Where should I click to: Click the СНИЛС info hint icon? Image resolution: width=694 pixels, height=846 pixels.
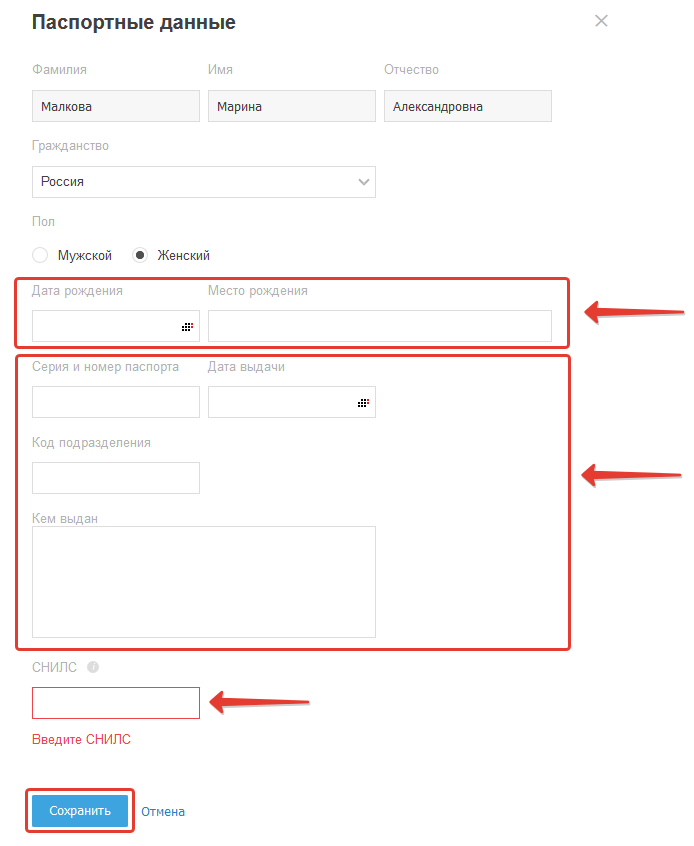(x=93, y=667)
